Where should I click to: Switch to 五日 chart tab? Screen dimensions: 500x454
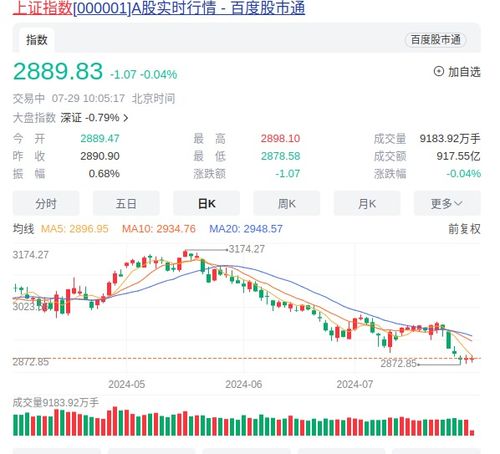[x=126, y=203]
